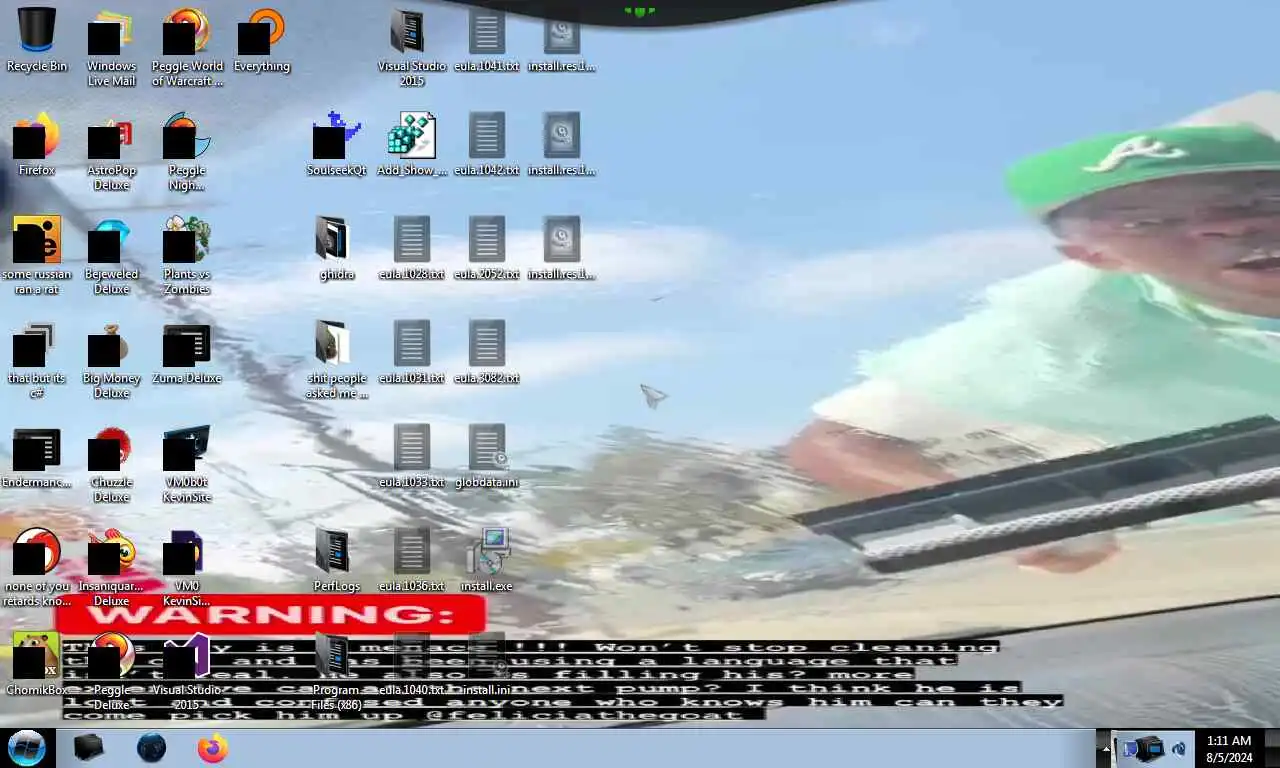This screenshot has width=1280, height=768.
Task: Open the eula.1033.txt file
Action: pyautogui.click(x=412, y=456)
